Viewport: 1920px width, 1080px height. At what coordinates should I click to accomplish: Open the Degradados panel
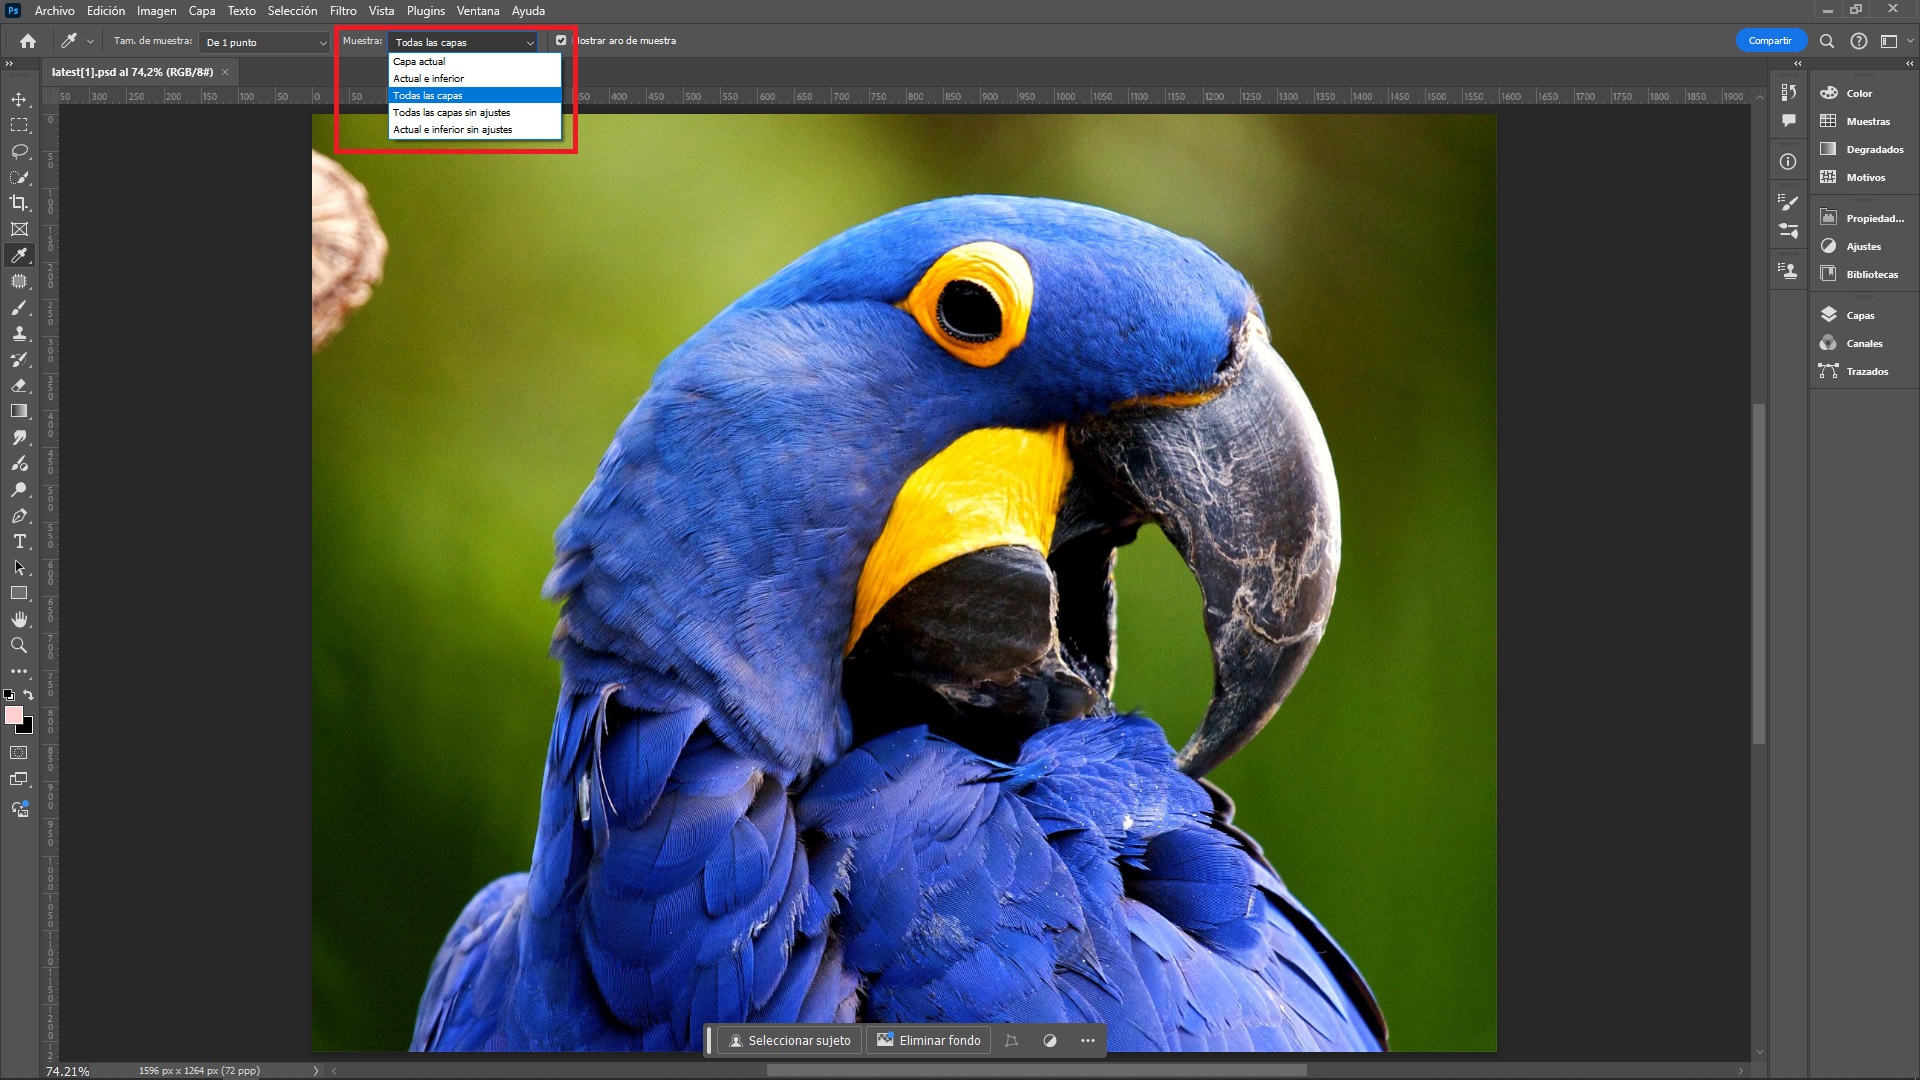(1862, 149)
